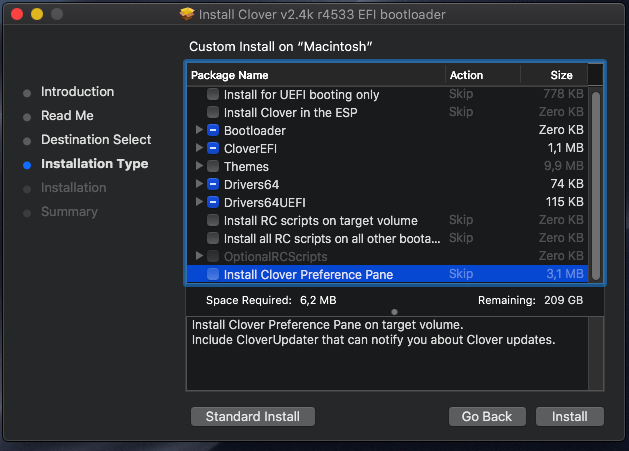This screenshot has width=629, height=451.
Task: Enable the Themes package checkbox
Action: 213,166
